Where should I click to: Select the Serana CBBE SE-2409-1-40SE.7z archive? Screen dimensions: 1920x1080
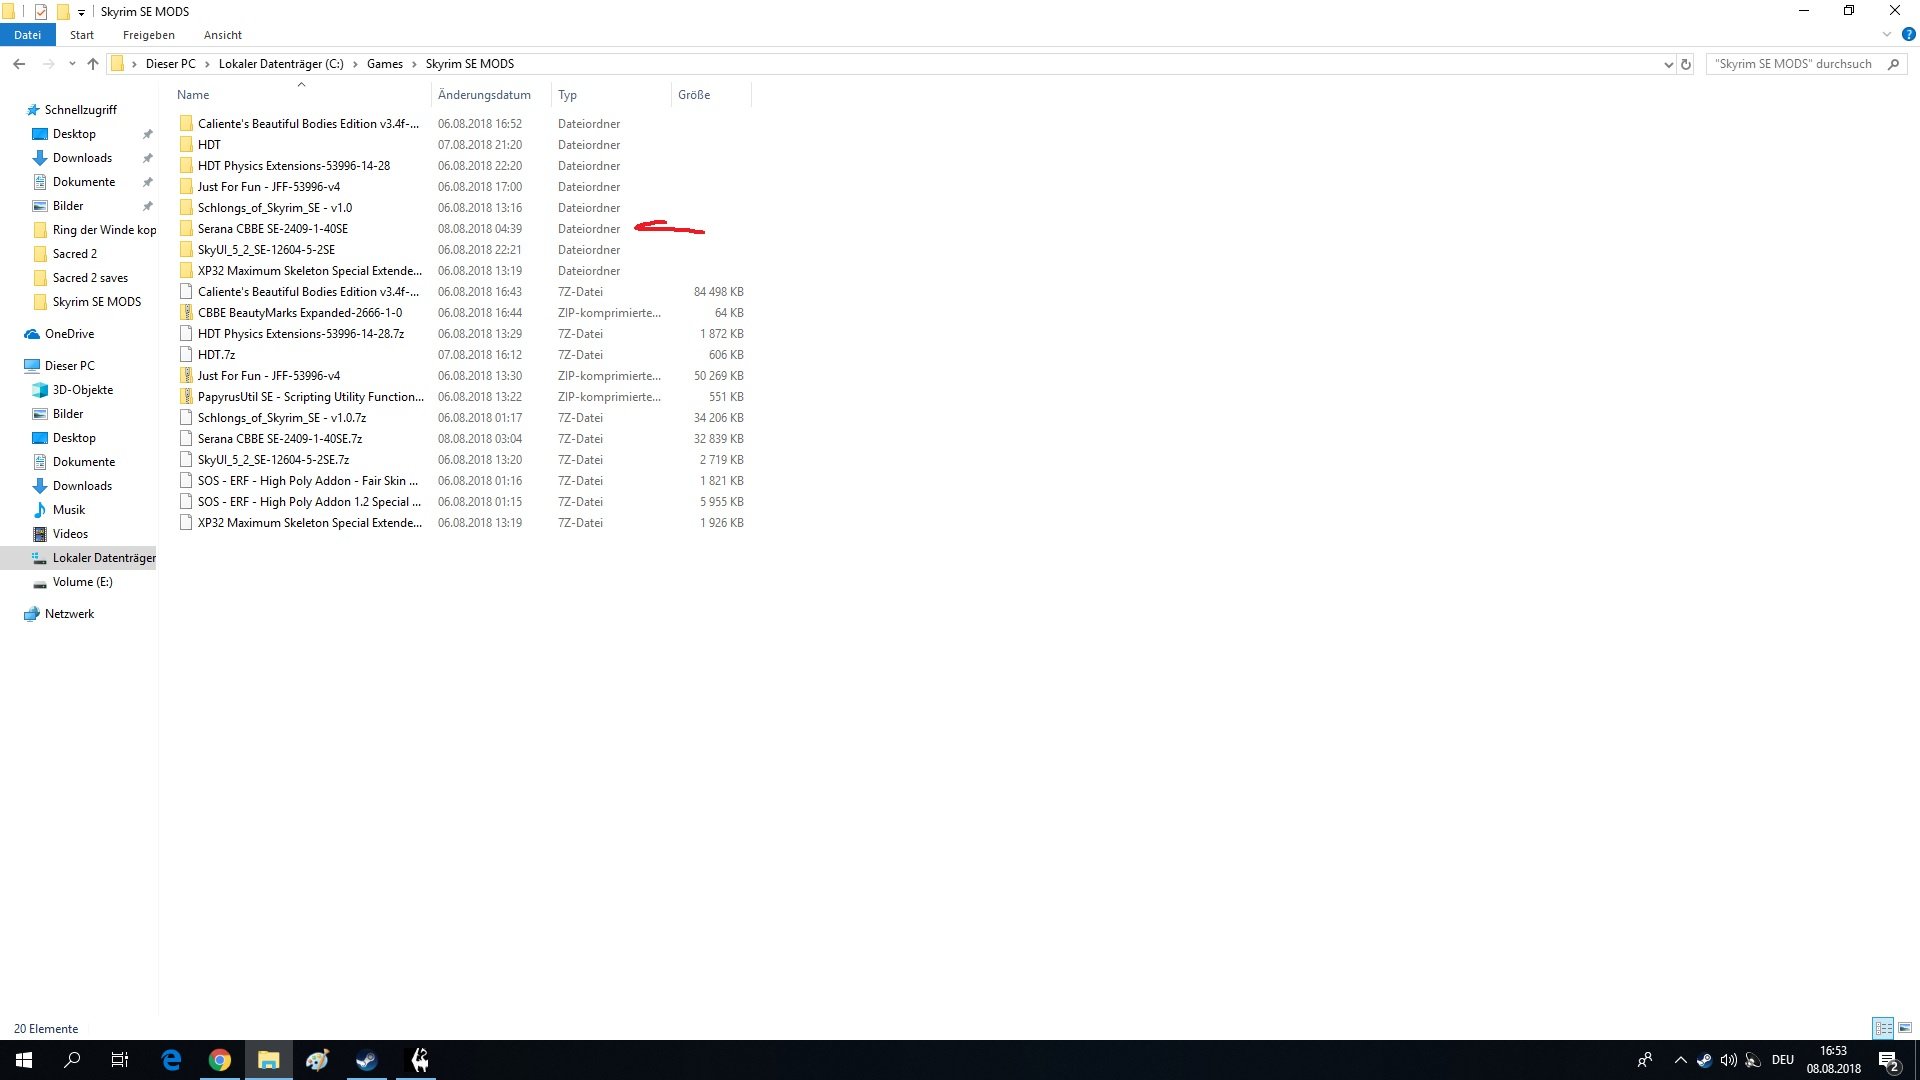pyautogui.click(x=280, y=439)
